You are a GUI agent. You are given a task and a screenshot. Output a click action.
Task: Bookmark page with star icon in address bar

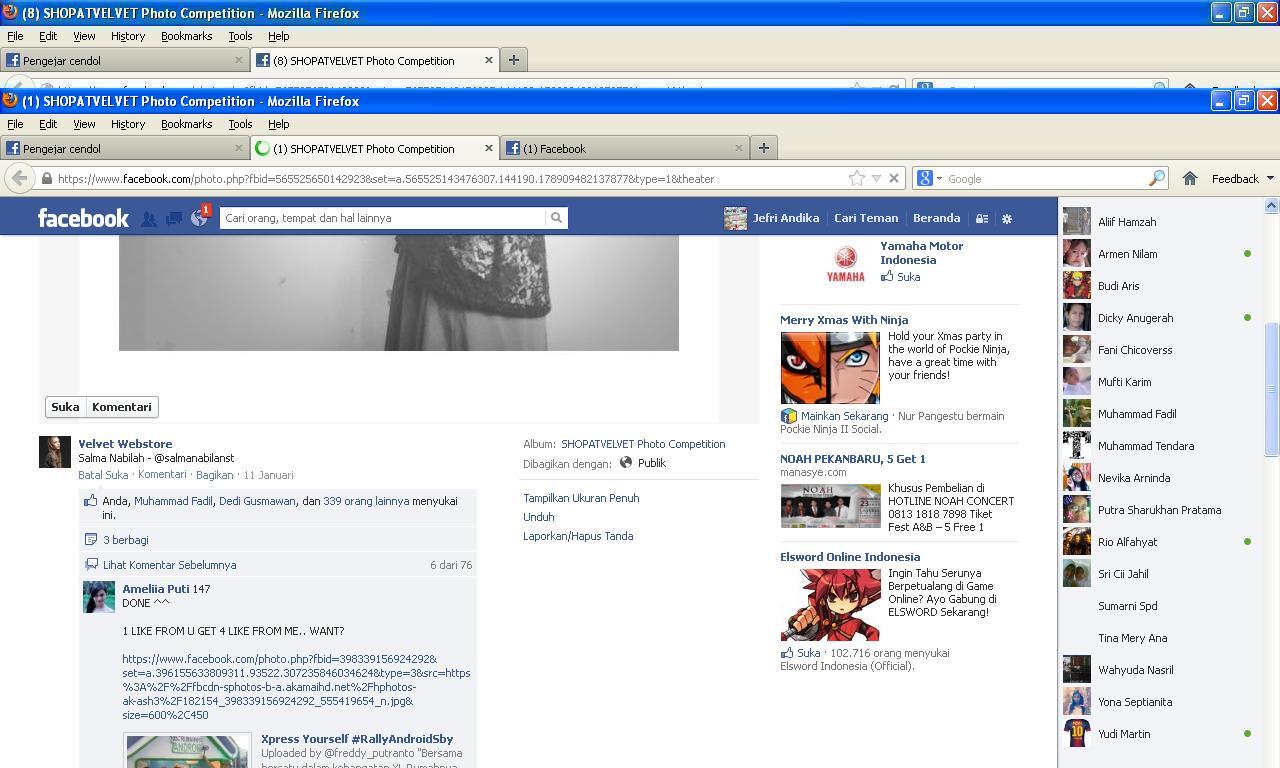click(856, 179)
